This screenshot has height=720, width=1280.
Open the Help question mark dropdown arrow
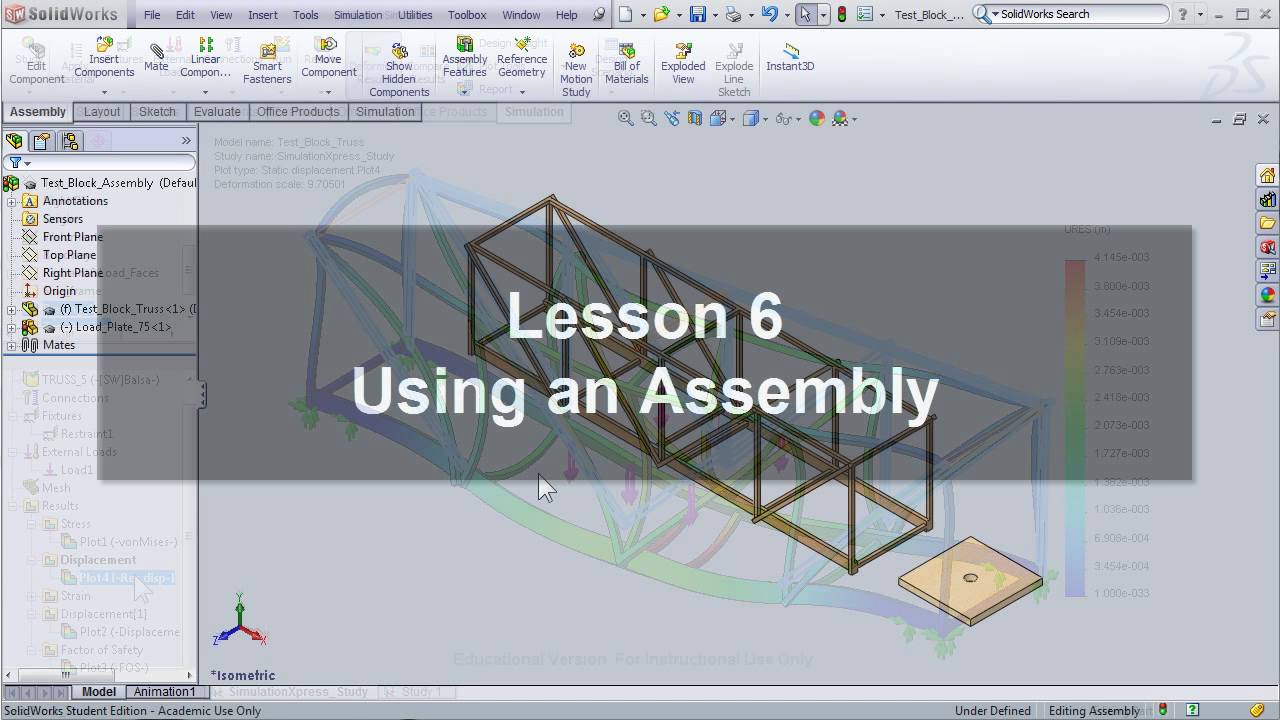[1201, 14]
